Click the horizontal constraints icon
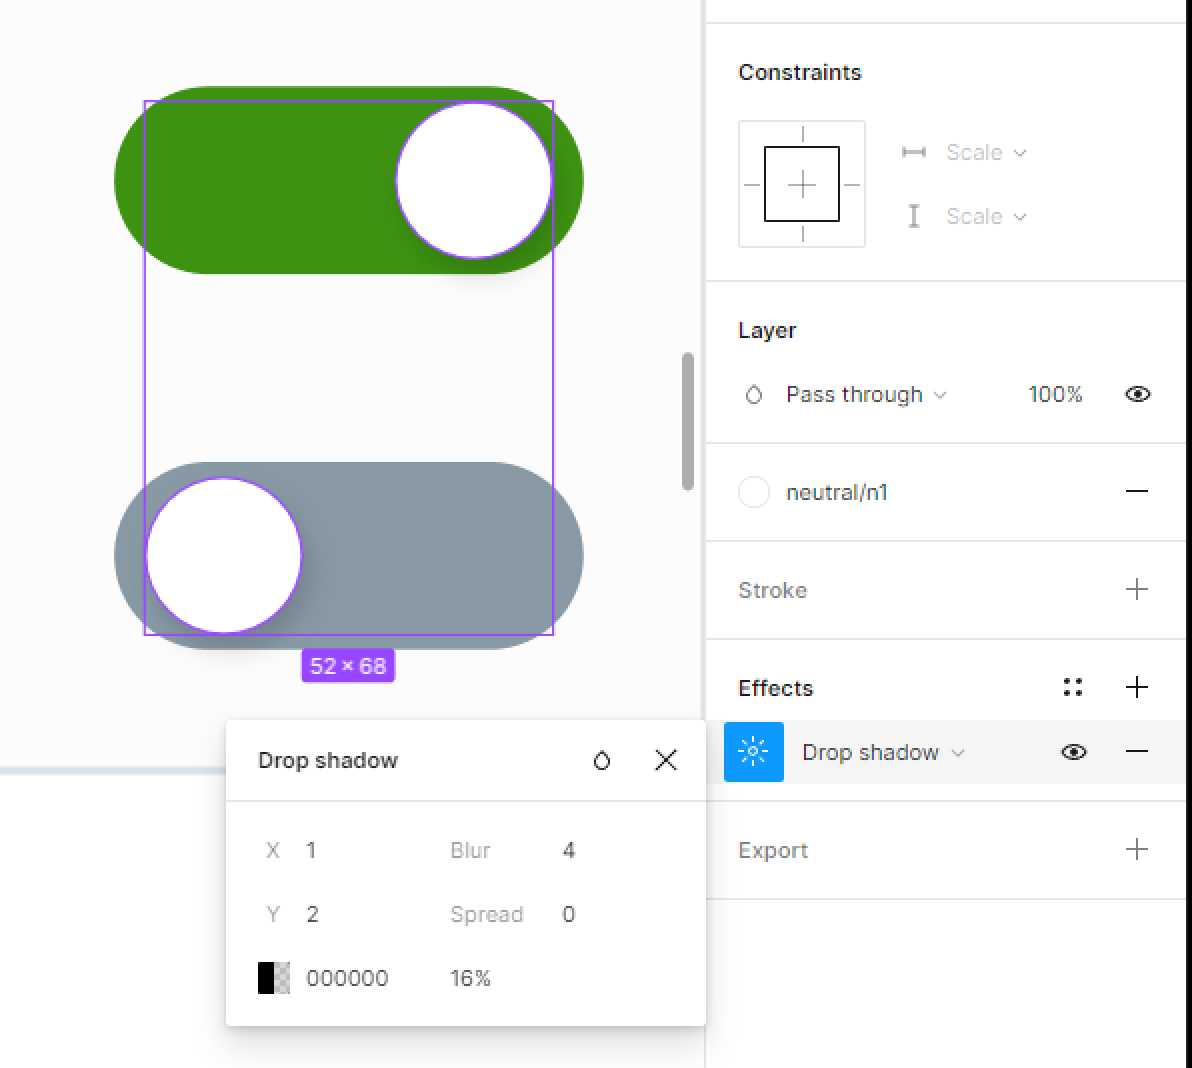 pyautogui.click(x=913, y=152)
